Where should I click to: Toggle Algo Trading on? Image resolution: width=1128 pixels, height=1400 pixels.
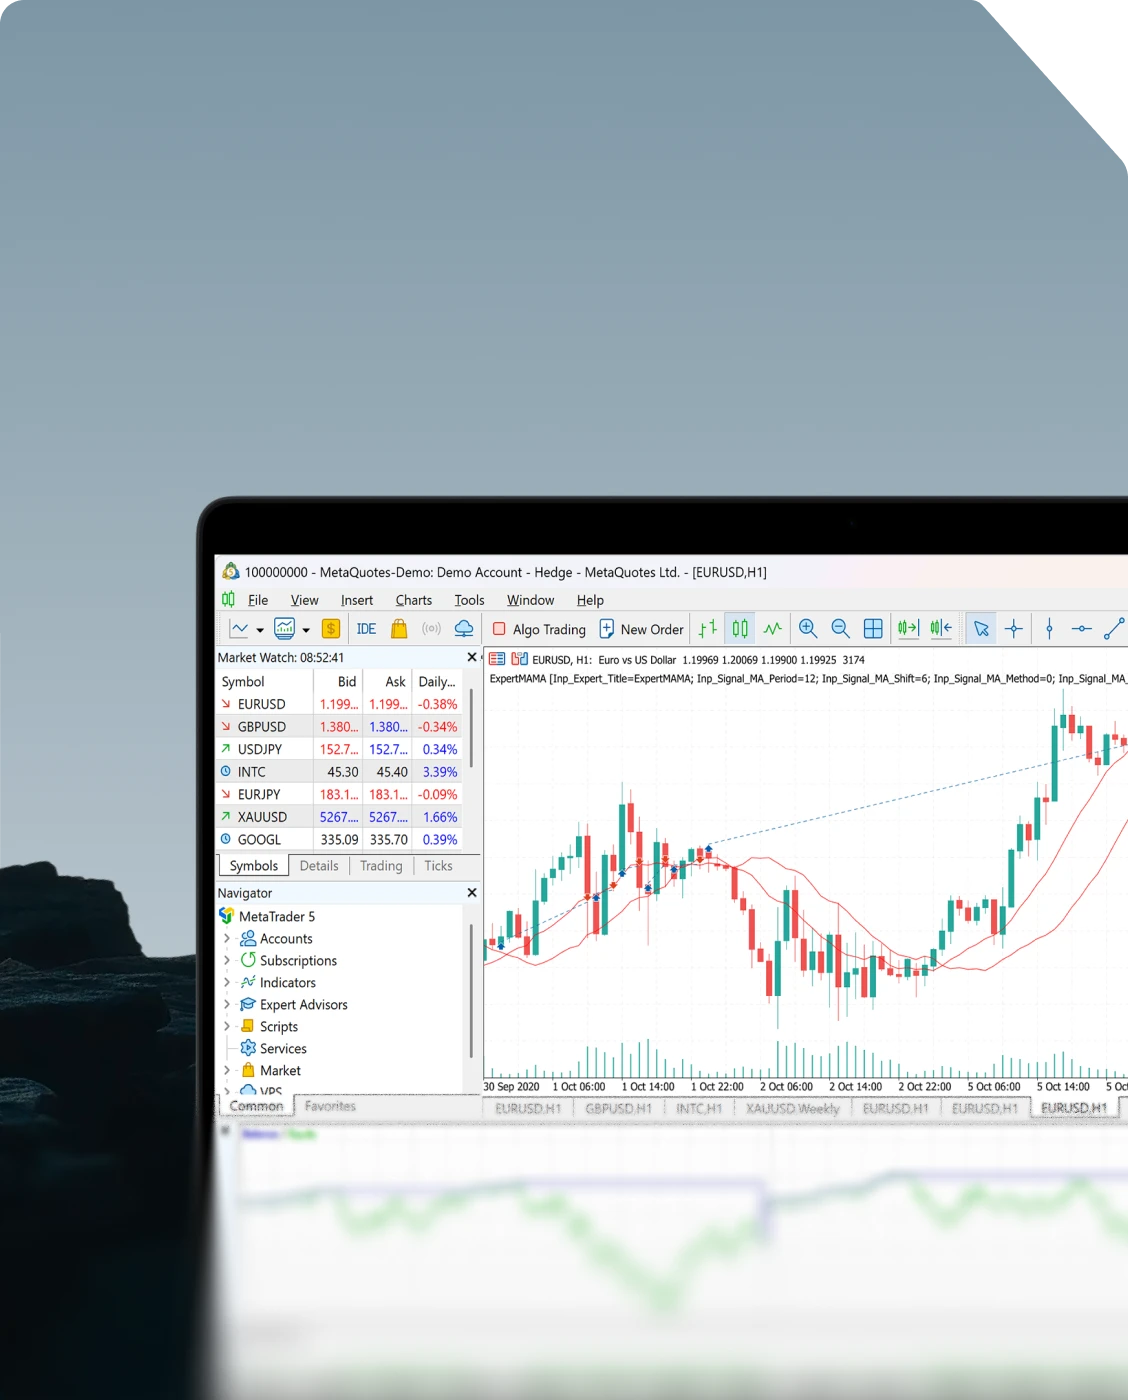click(539, 629)
